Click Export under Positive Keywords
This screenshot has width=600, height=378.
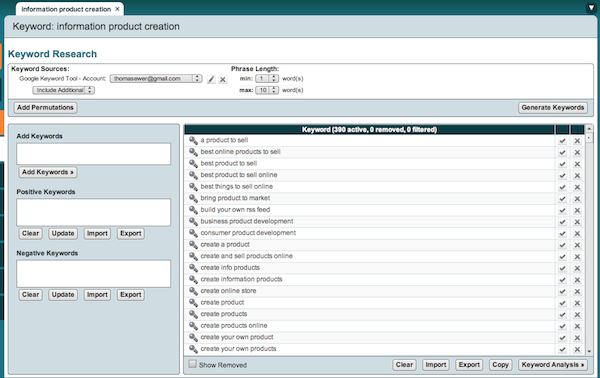pyautogui.click(x=130, y=233)
